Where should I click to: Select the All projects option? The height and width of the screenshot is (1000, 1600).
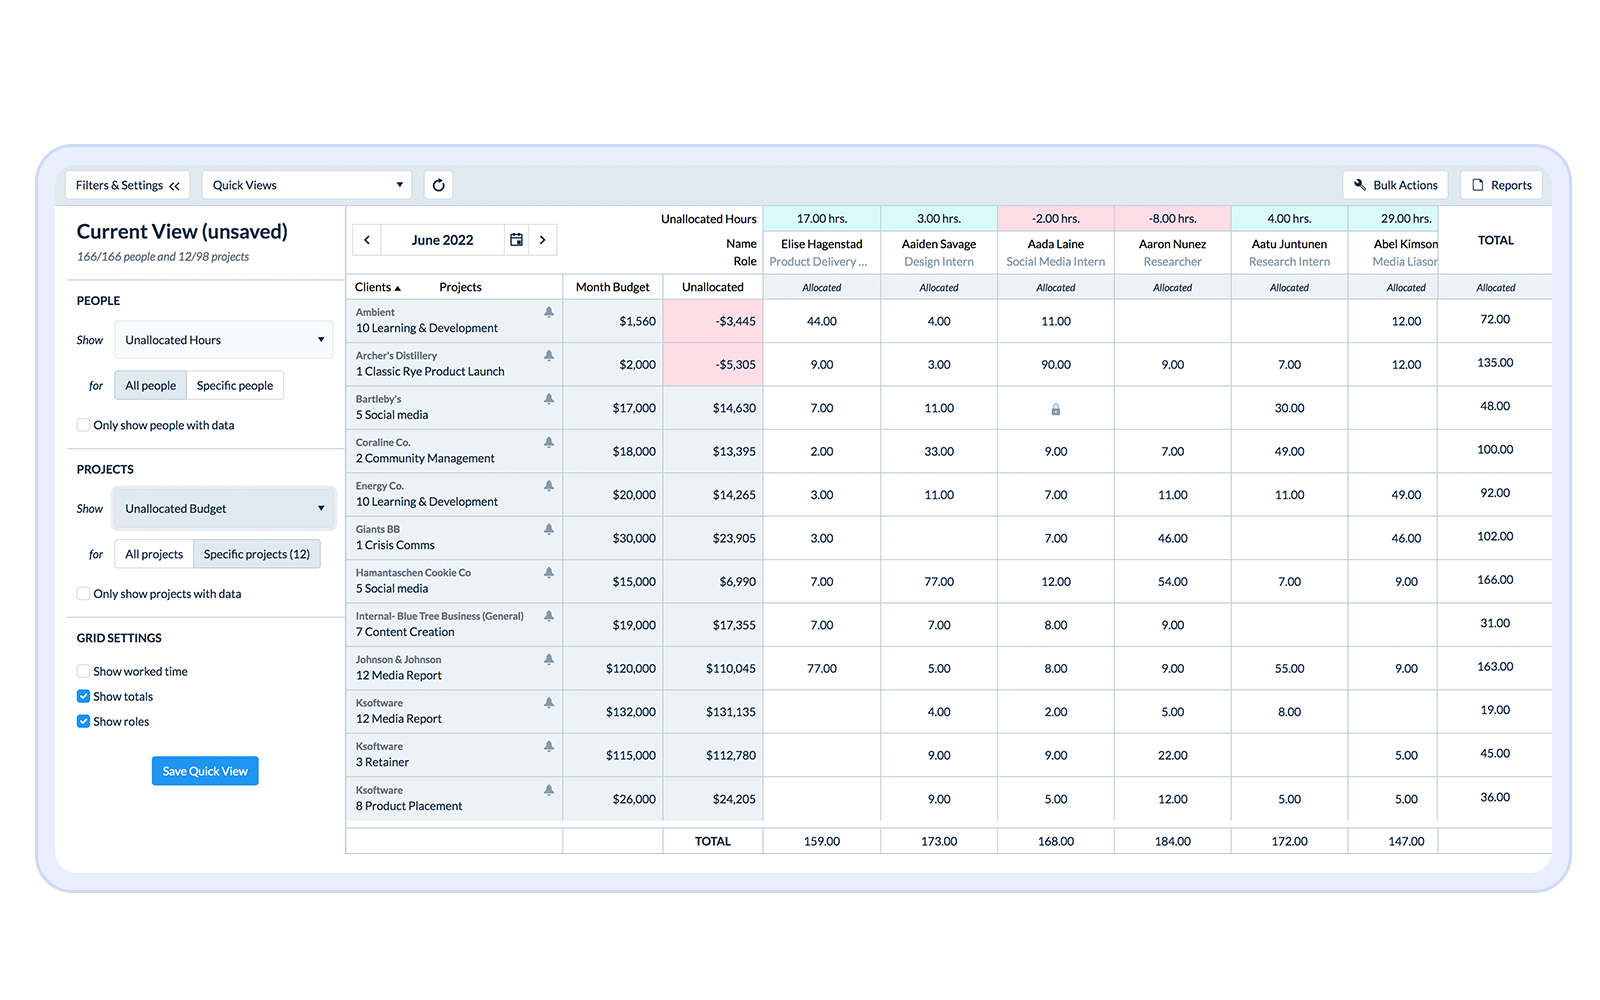pyautogui.click(x=154, y=554)
